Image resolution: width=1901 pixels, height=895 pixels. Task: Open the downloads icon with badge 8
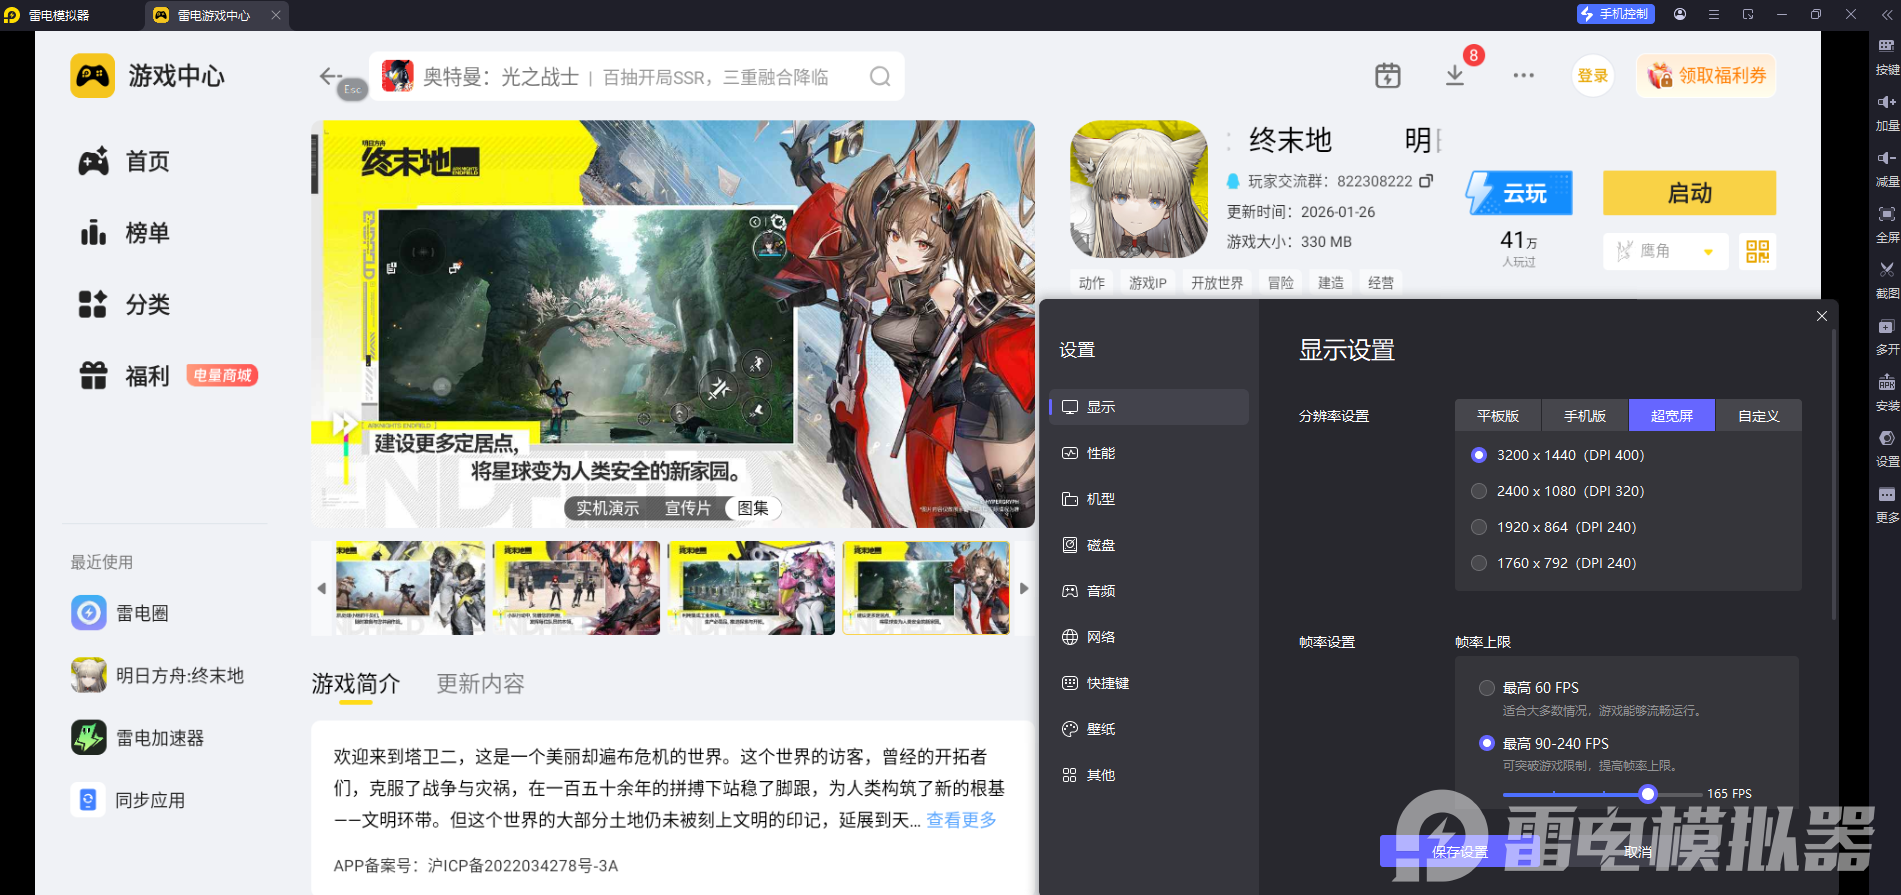pyautogui.click(x=1455, y=76)
